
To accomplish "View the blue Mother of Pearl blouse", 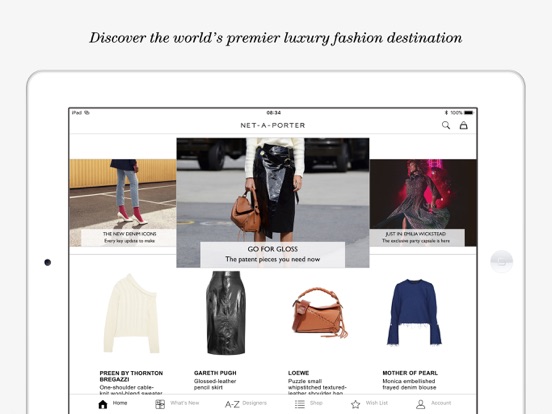I will (x=414, y=313).
